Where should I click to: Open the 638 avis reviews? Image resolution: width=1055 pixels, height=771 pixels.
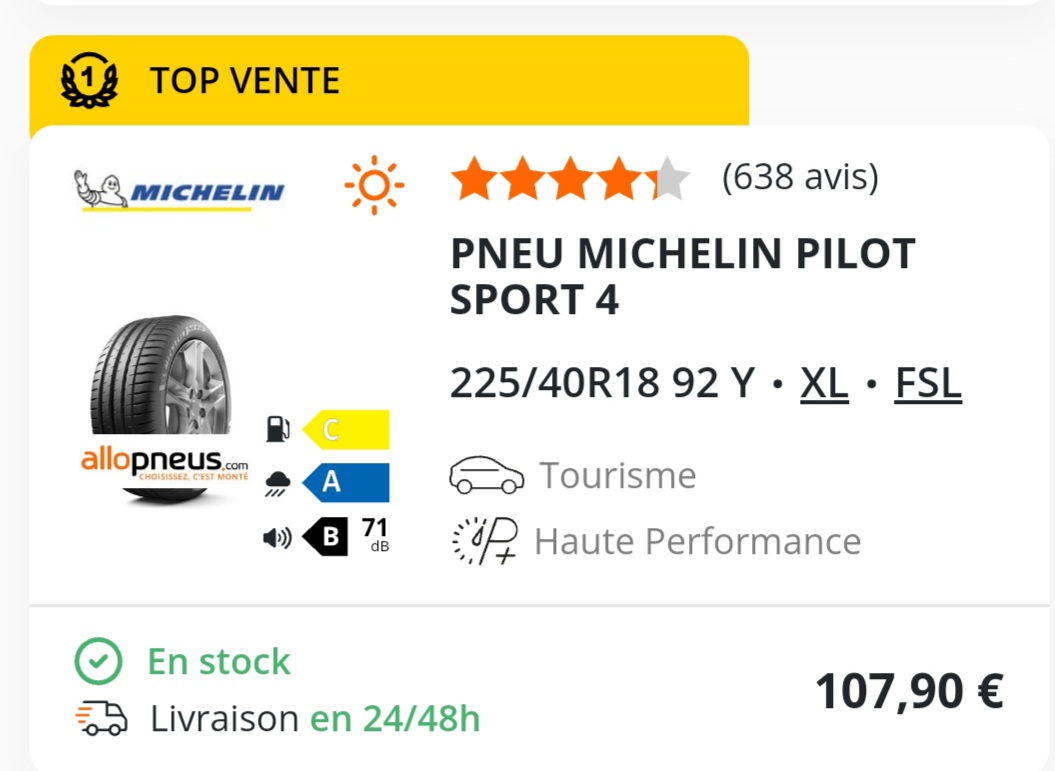coord(800,177)
